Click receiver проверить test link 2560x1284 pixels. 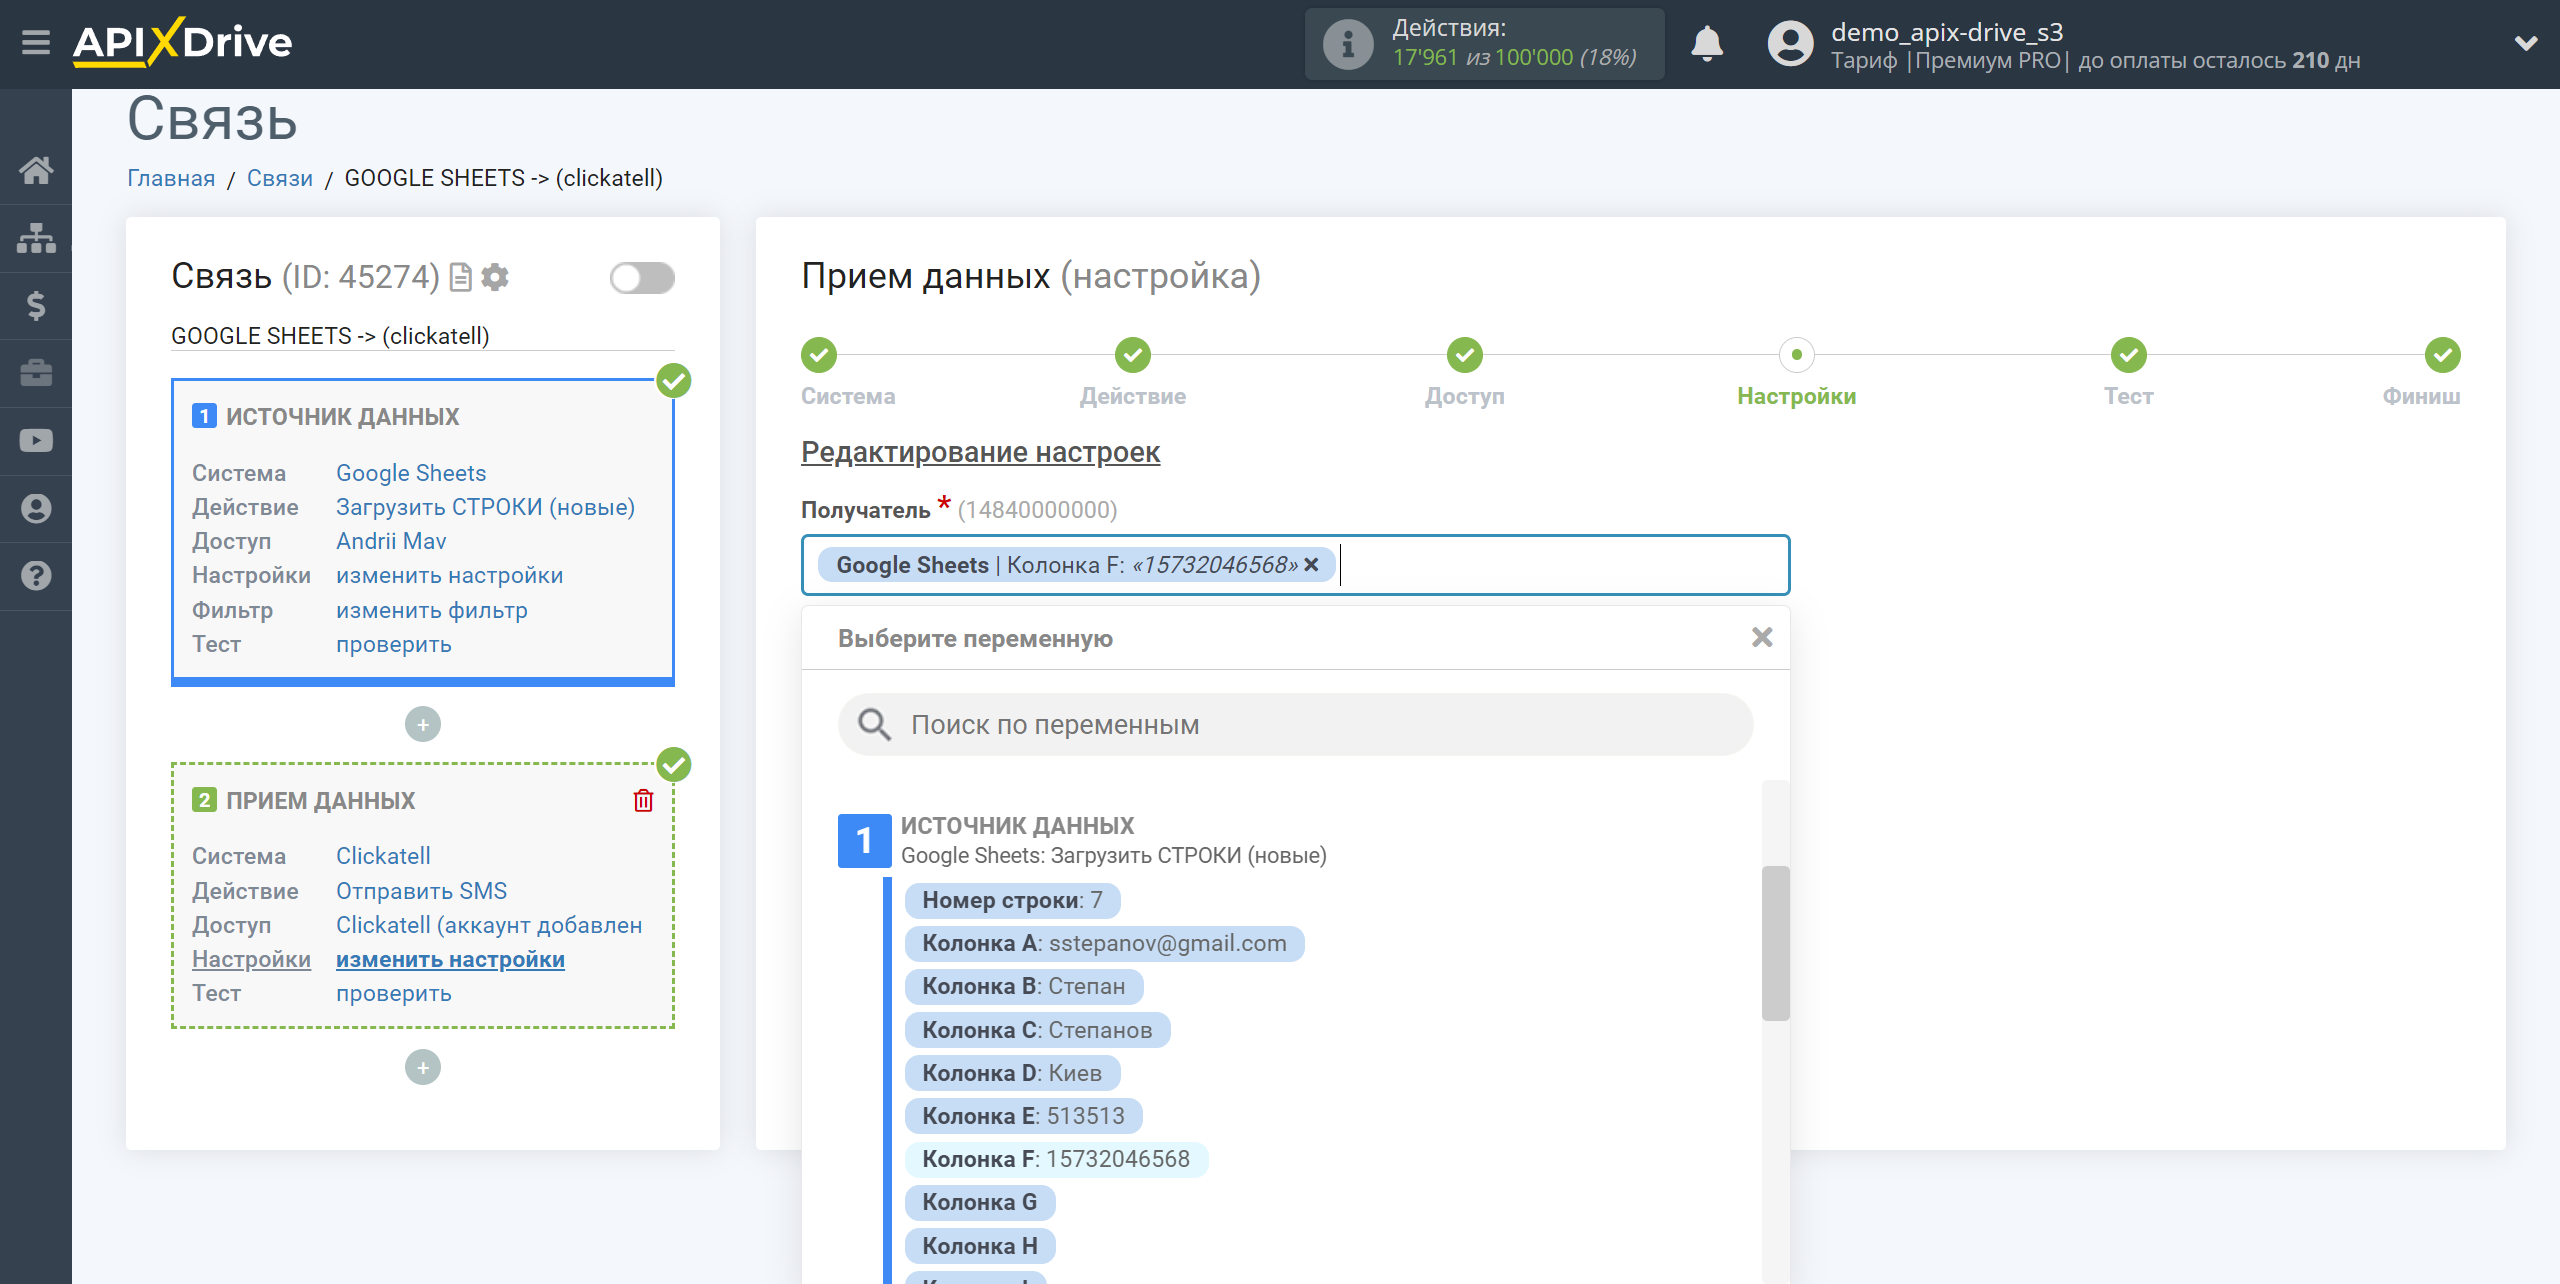pos(394,993)
